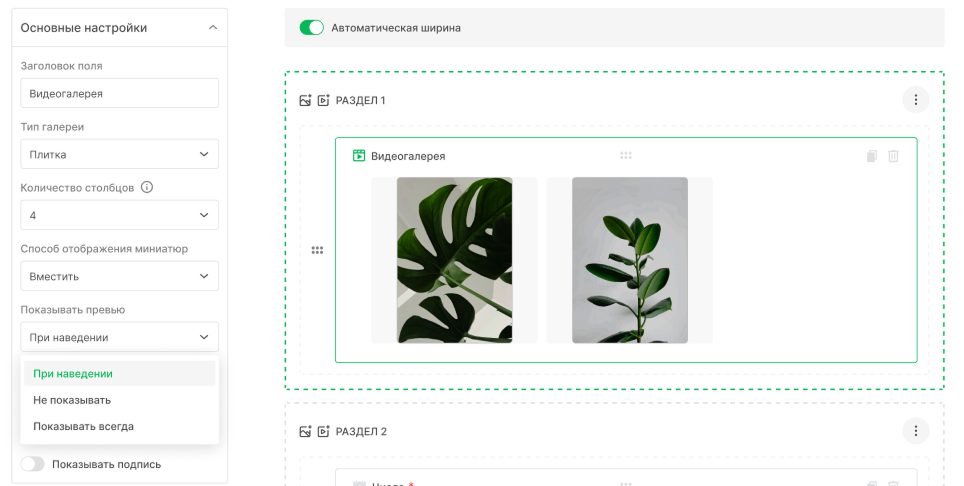Screen dimensions: 964x486
Task: Click the drag handle at top of Видеогалерея field
Action: click(x=626, y=155)
